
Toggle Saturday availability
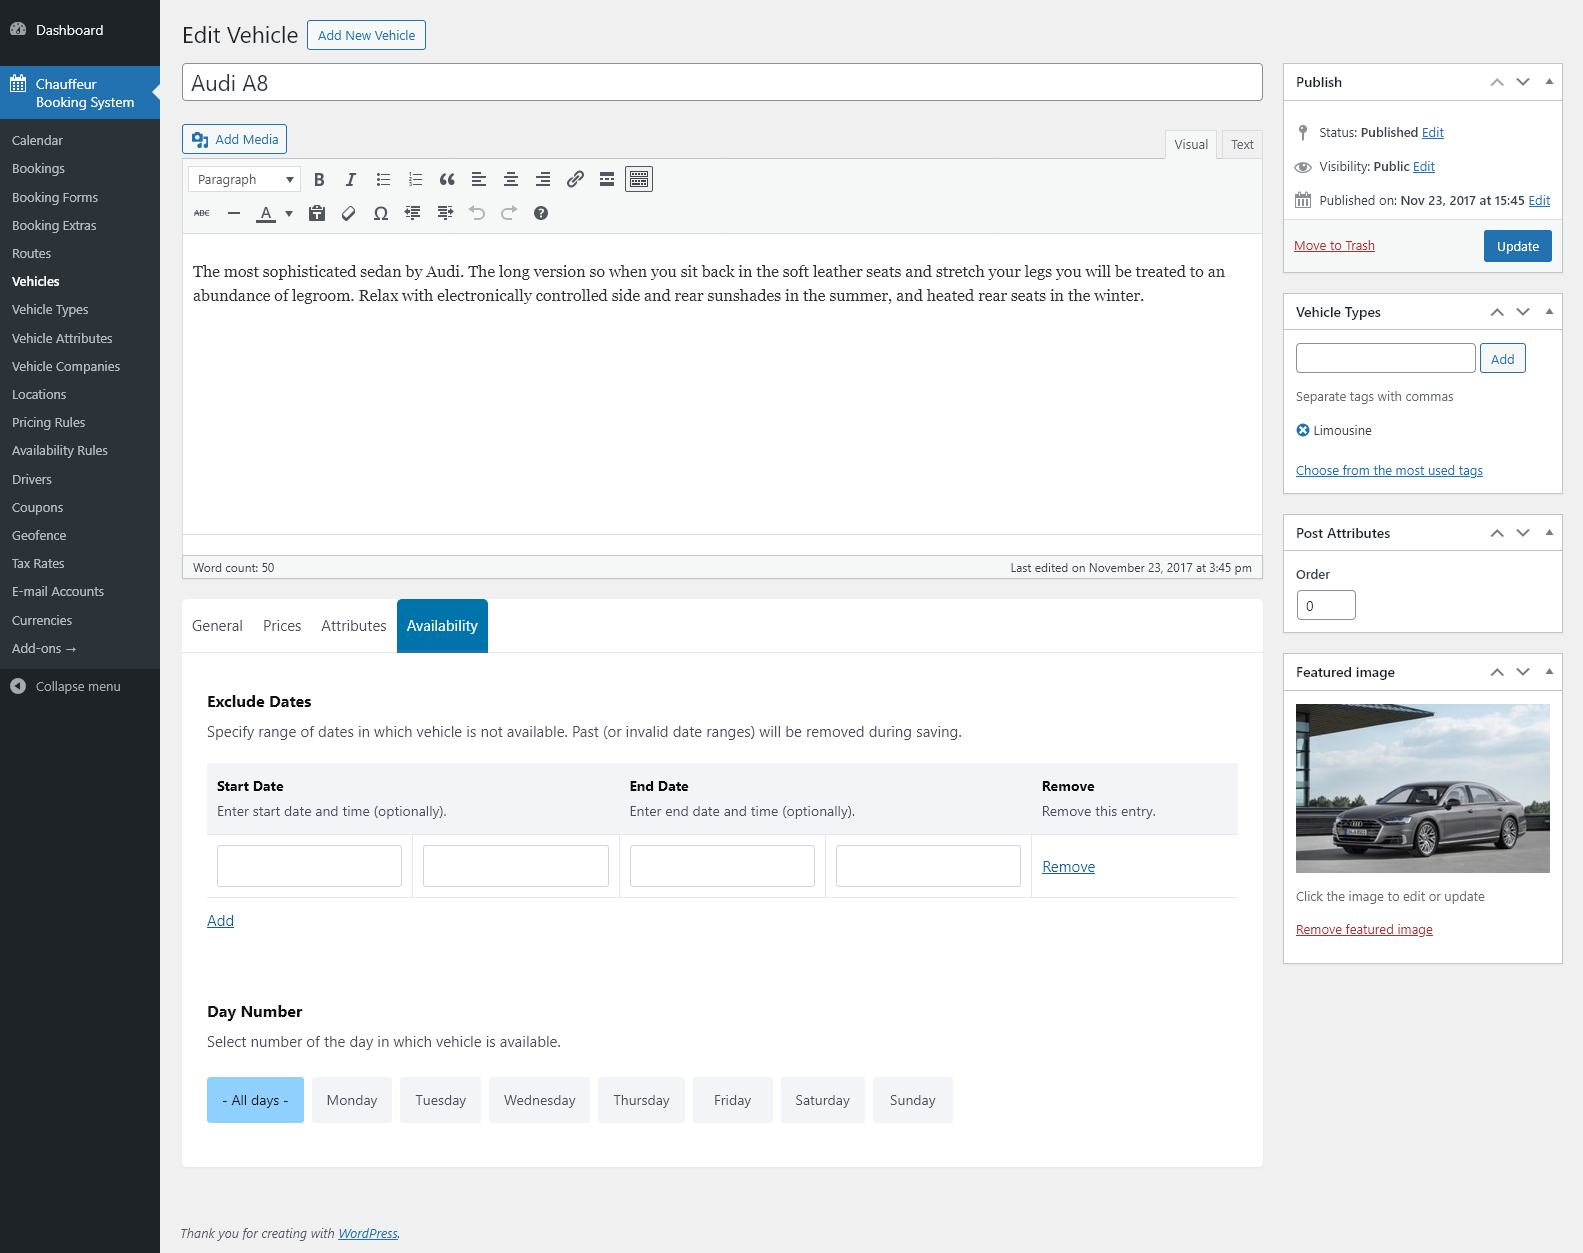tap(823, 1100)
